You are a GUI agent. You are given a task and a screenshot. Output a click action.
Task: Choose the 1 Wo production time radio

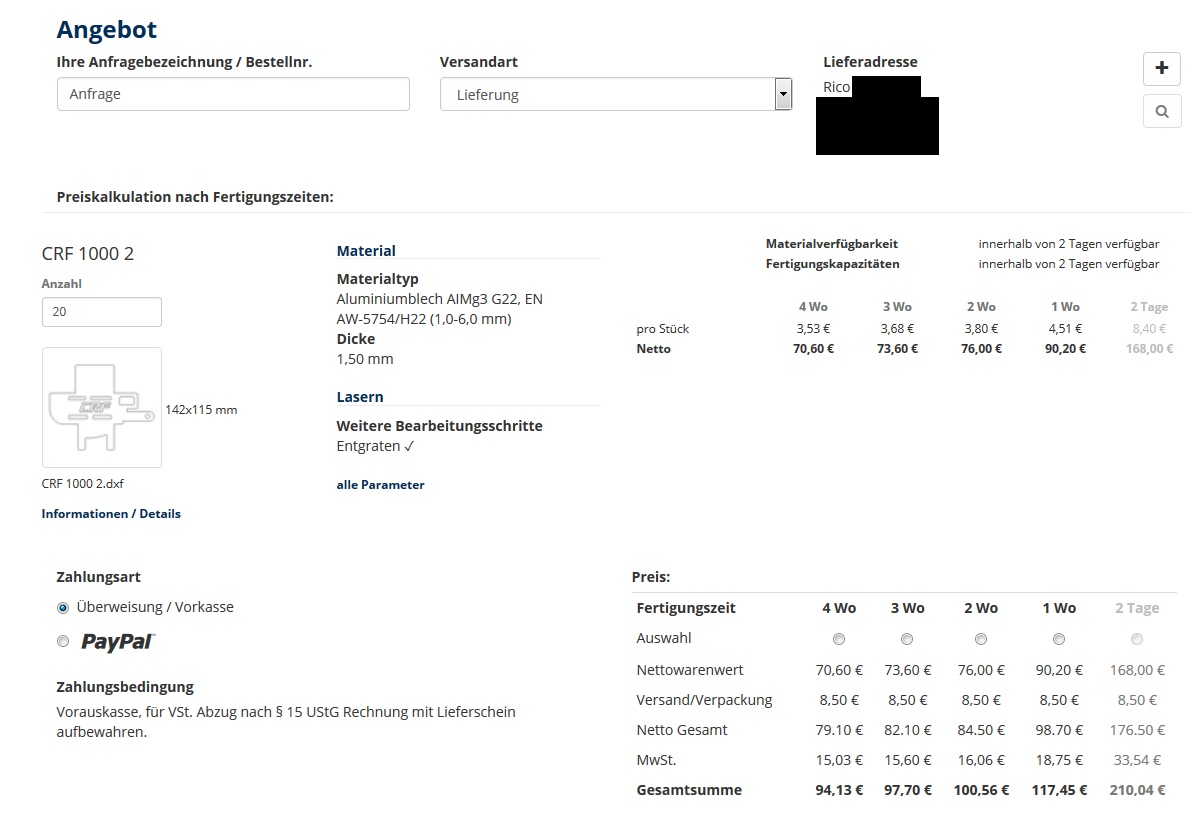pyautogui.click(x=1059, y=639)
